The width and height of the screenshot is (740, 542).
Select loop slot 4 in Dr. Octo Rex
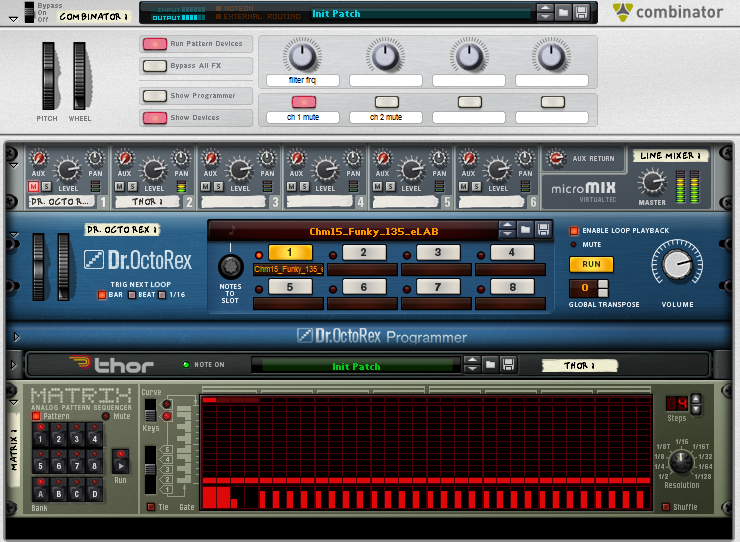[512, 253]
